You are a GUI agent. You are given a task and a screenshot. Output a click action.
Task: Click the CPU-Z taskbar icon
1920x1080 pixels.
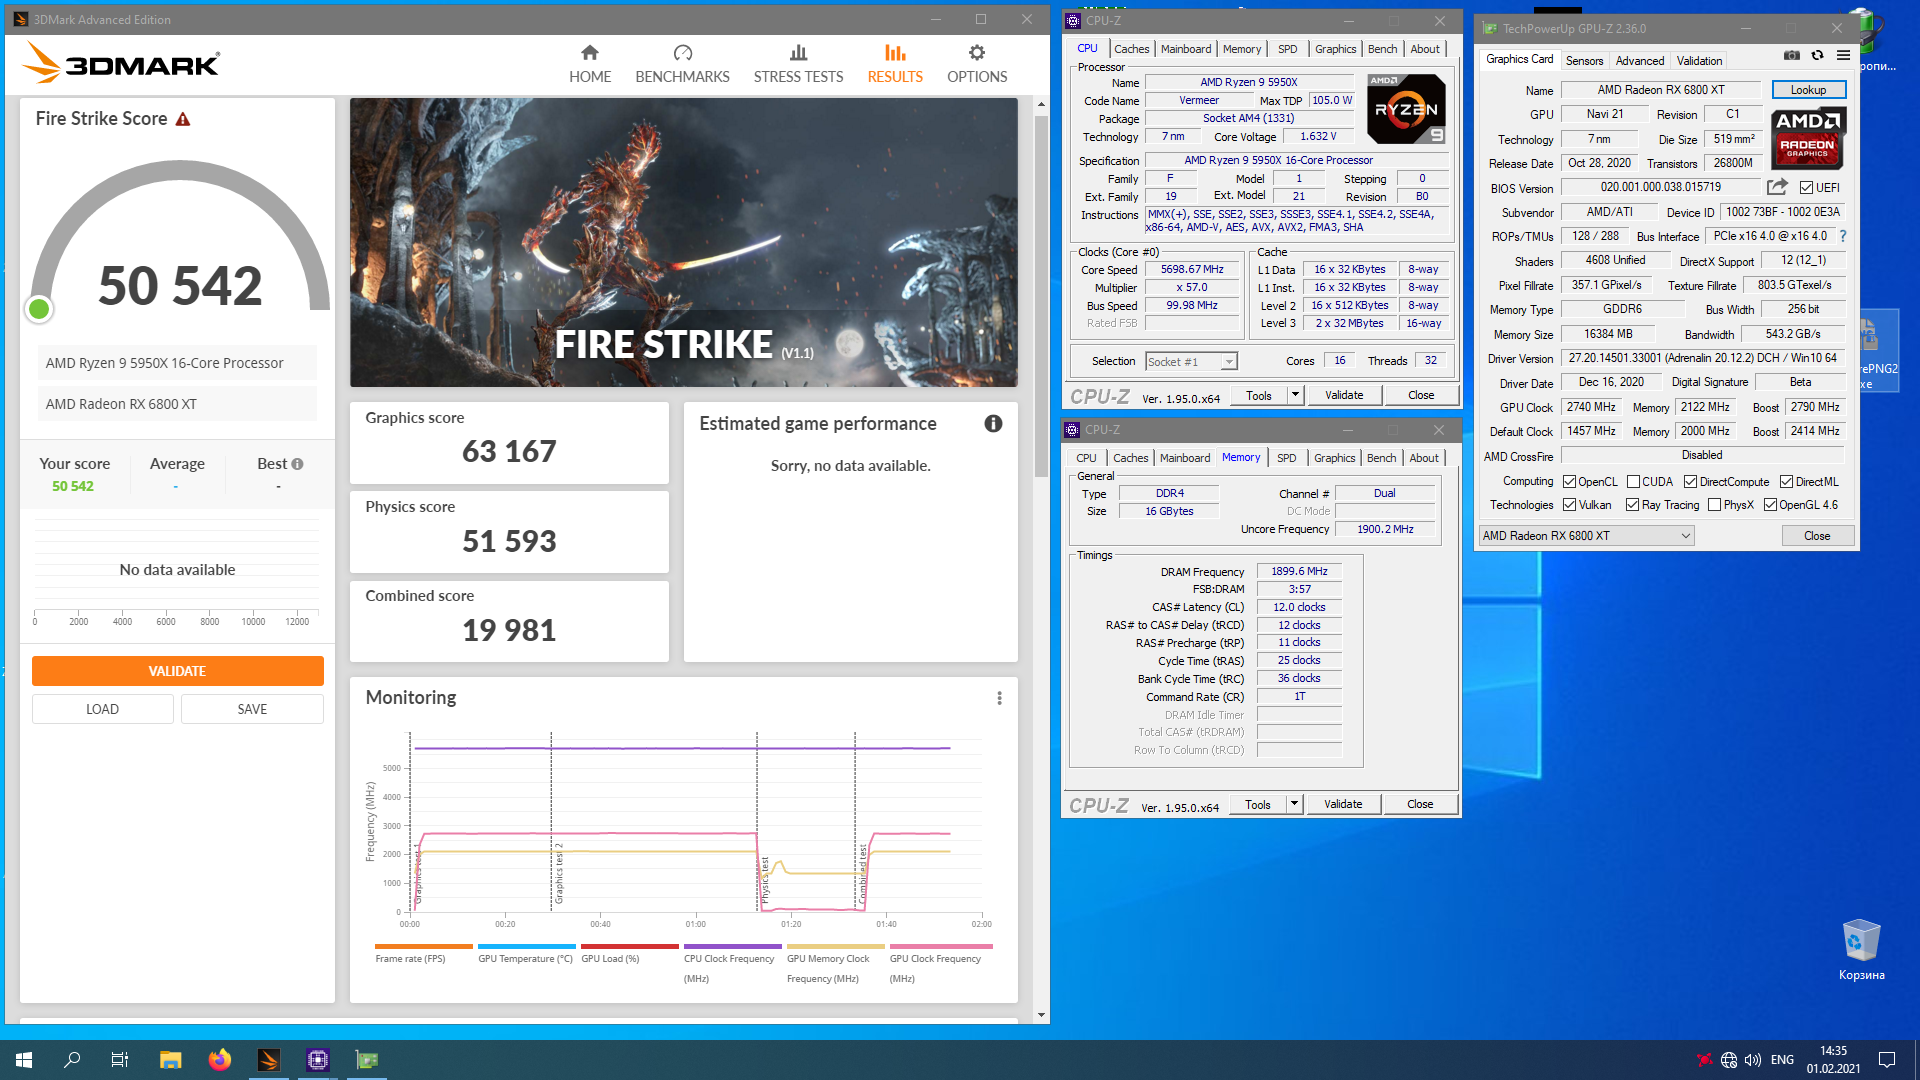318,1060
